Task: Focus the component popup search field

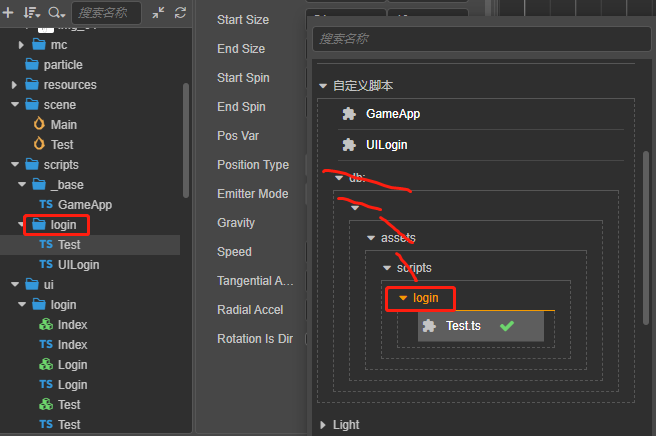Action: point(482,39)
